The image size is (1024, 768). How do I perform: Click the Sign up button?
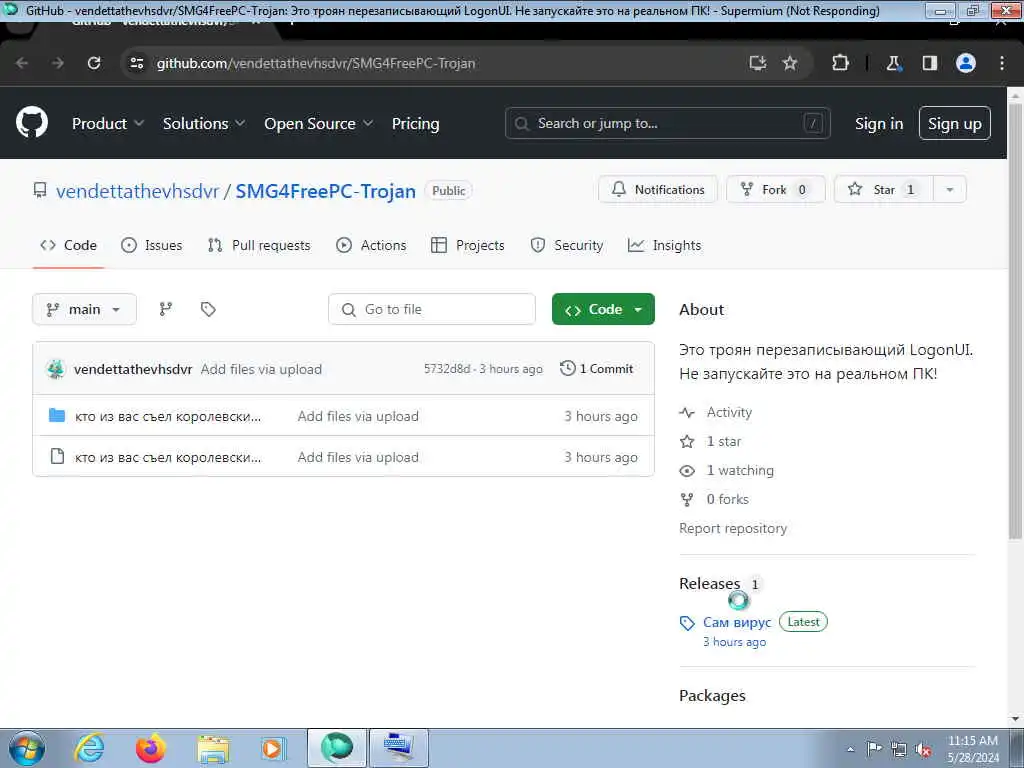(955, 123)
